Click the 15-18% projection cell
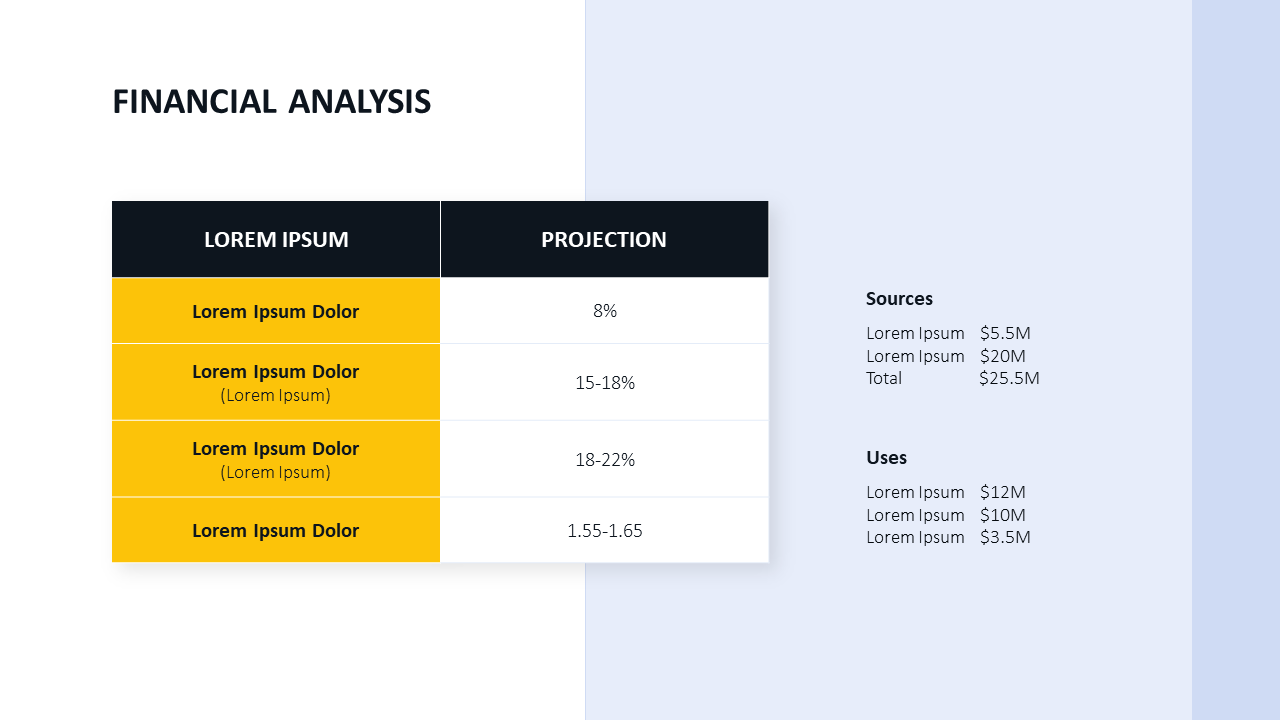The image size is (1280, 720). coord(604,382)
